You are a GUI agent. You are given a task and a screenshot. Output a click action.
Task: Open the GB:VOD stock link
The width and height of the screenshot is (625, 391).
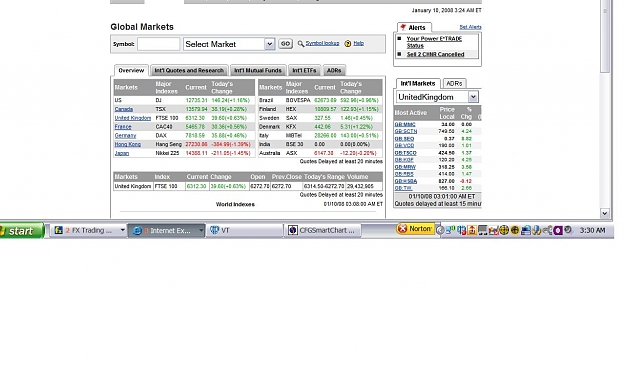404,145
